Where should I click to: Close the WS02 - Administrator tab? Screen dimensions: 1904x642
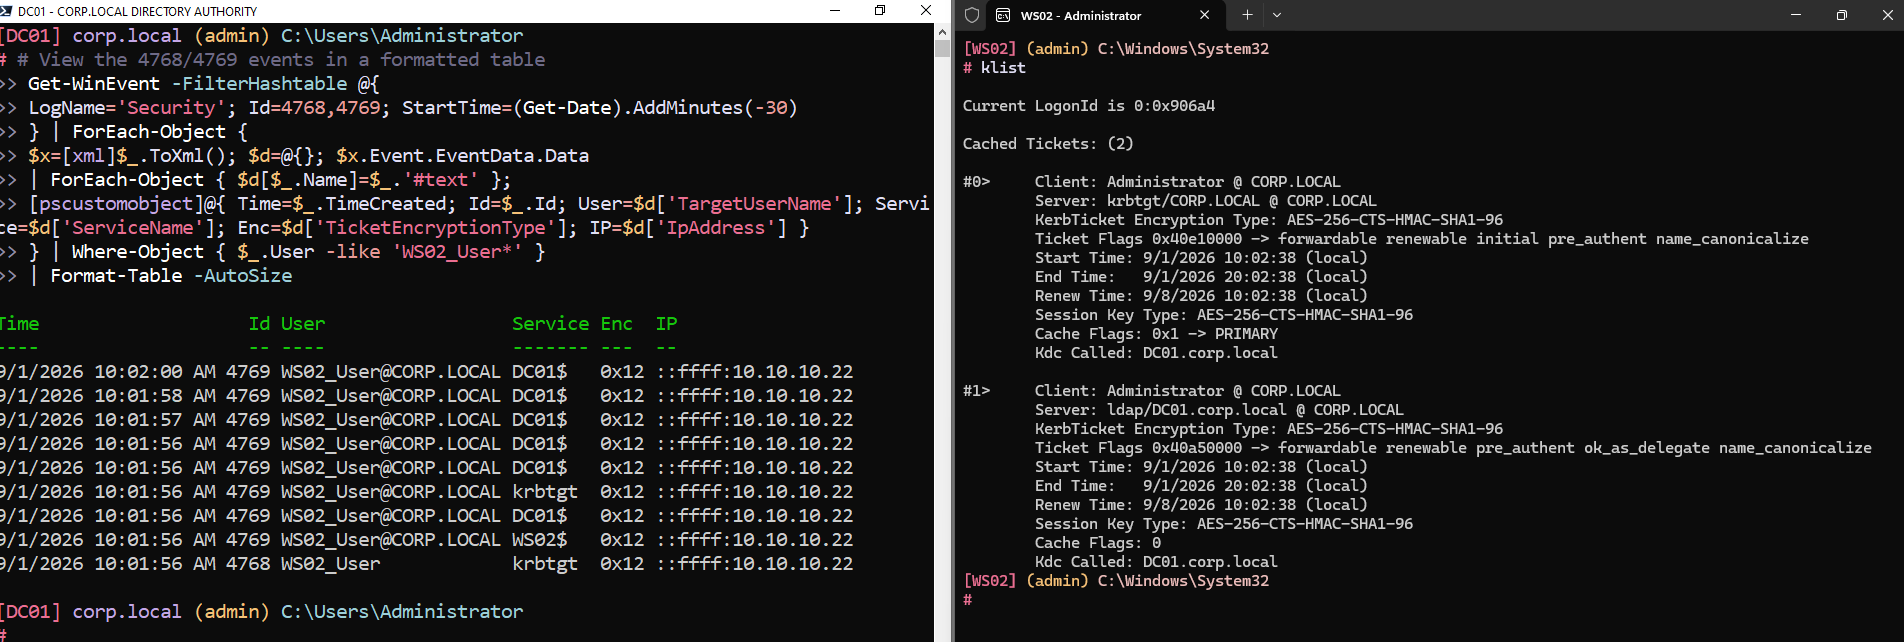[1204, 15]
